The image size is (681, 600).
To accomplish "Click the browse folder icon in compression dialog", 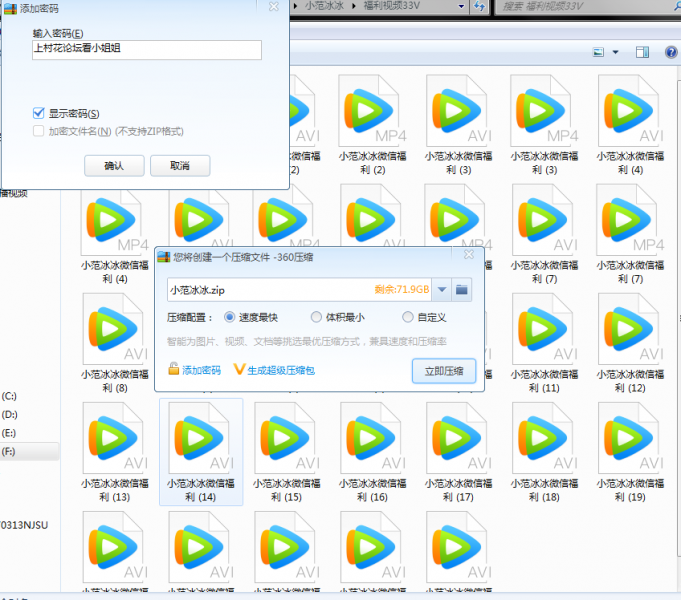I will pyautogui.click(x=461, y=289).
